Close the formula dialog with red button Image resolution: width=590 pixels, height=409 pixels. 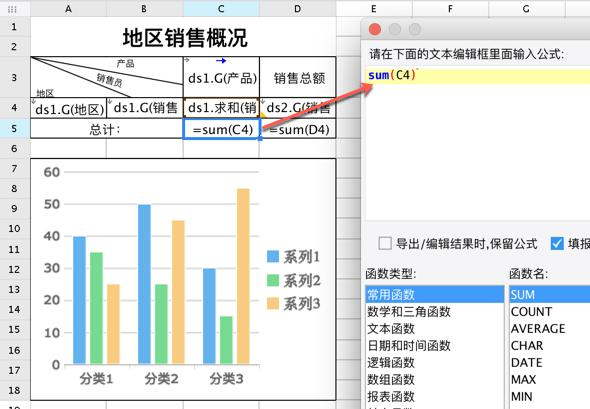375,29
